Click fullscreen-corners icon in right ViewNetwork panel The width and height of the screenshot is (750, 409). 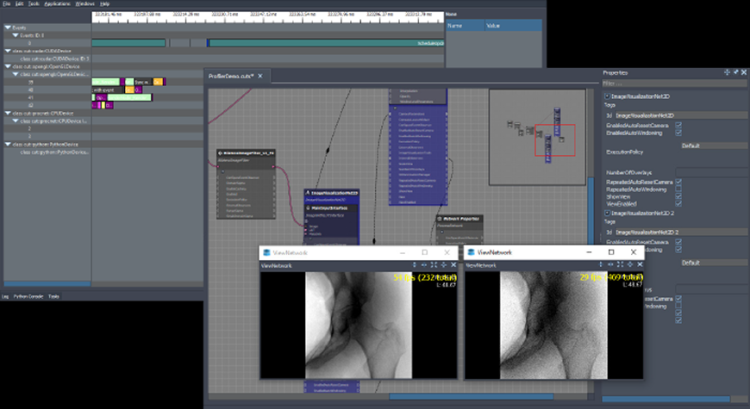point(620,265)
